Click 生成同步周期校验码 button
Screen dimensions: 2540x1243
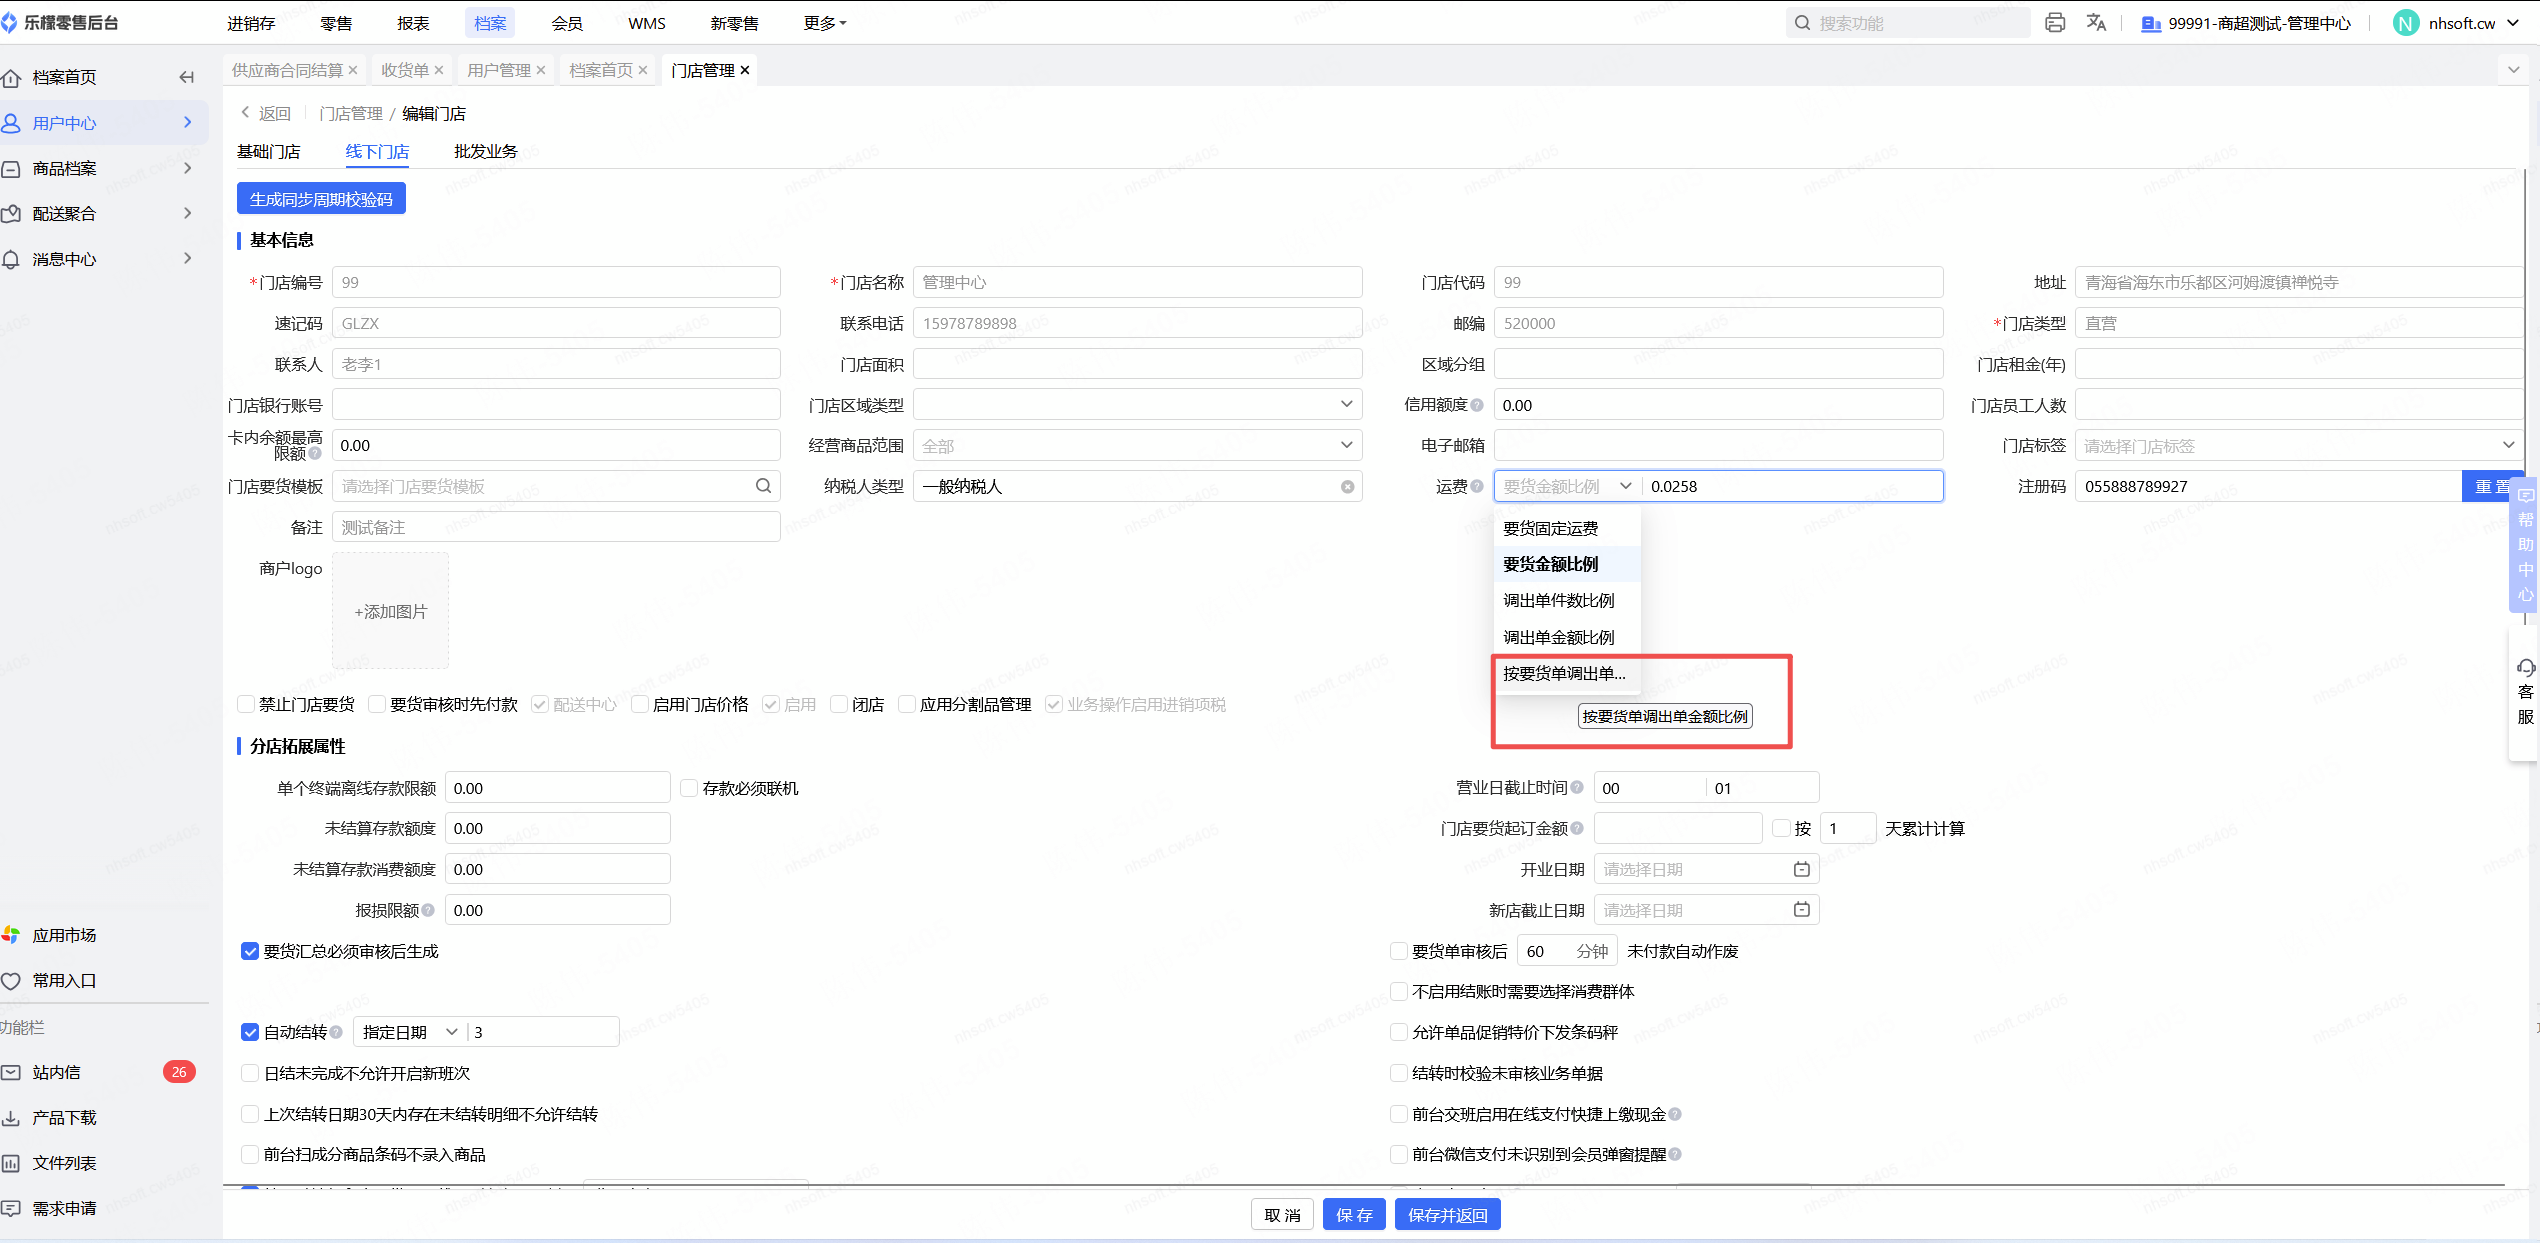321,199
